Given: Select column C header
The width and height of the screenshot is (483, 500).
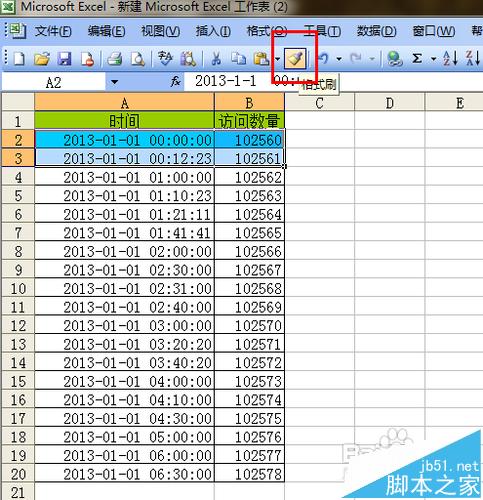Looking at the screenshot, I should tap(320, 103).
